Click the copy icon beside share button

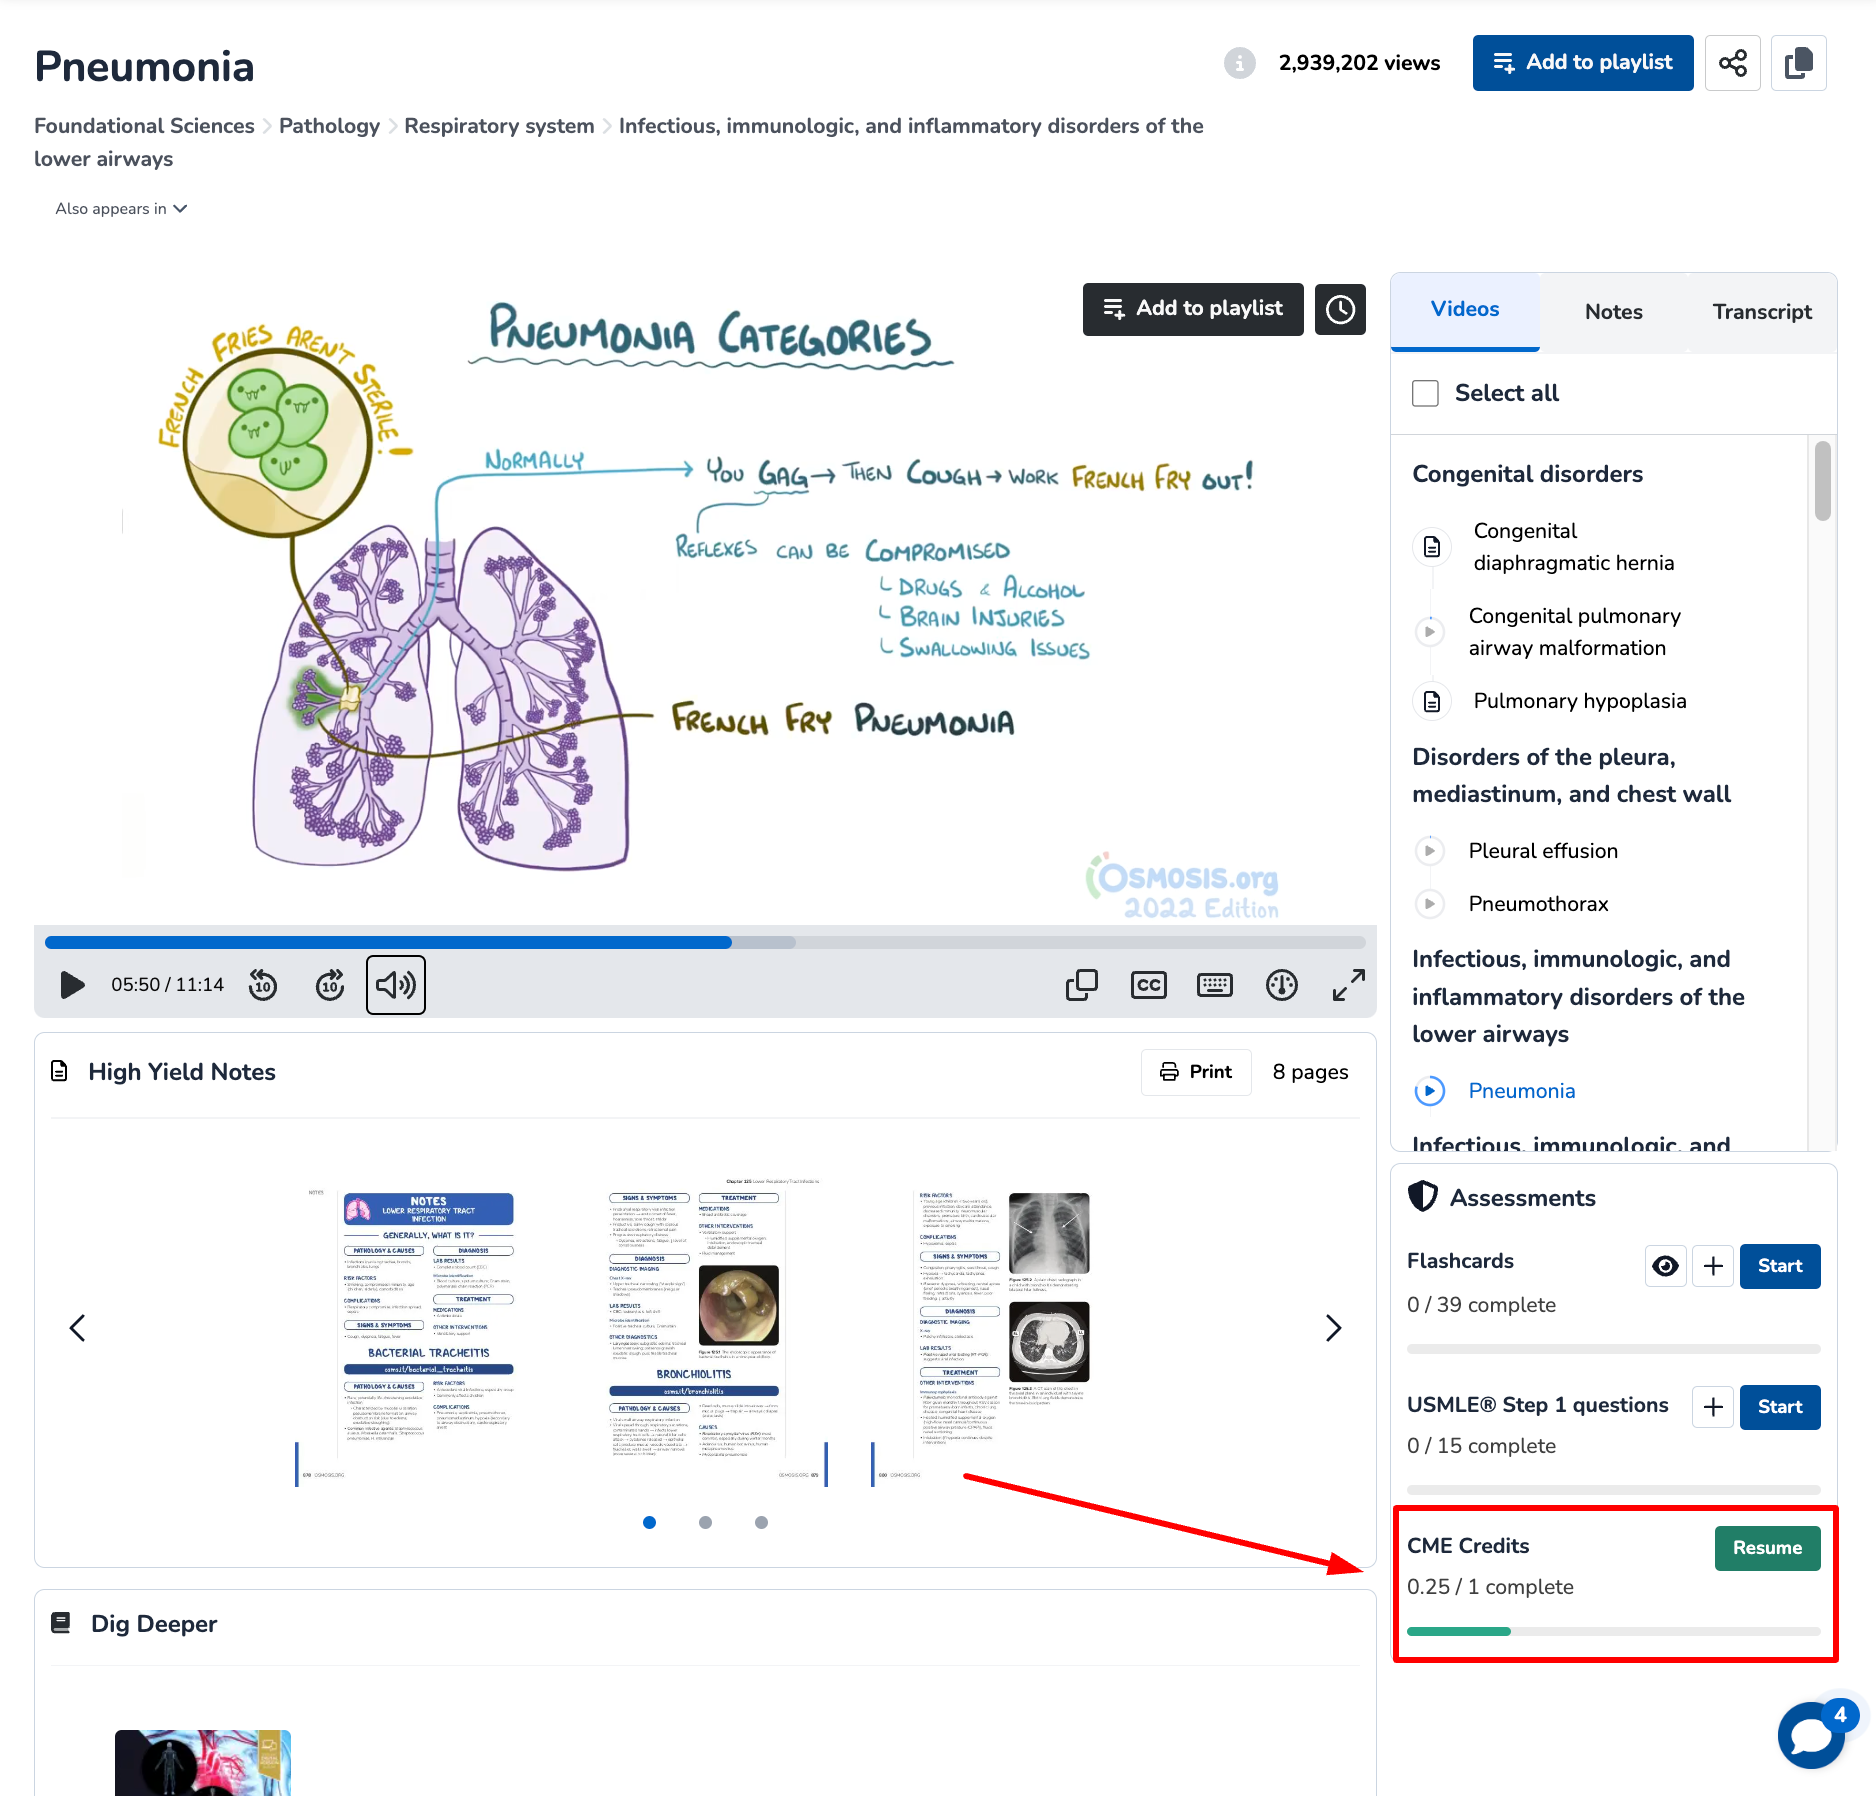1798,63
